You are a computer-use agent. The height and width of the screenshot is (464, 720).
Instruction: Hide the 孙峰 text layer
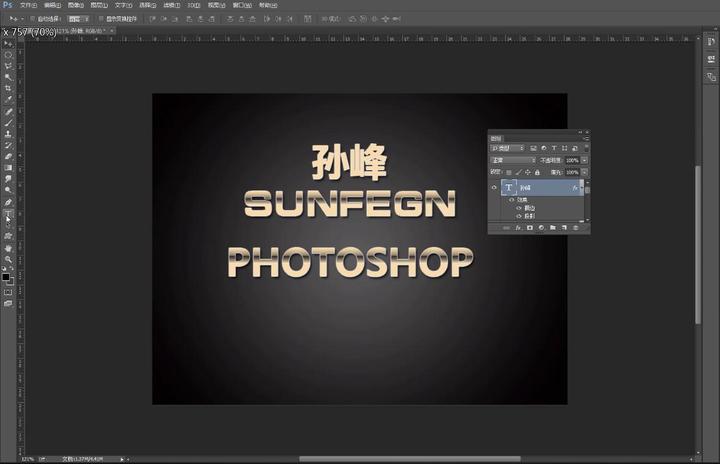494,187
